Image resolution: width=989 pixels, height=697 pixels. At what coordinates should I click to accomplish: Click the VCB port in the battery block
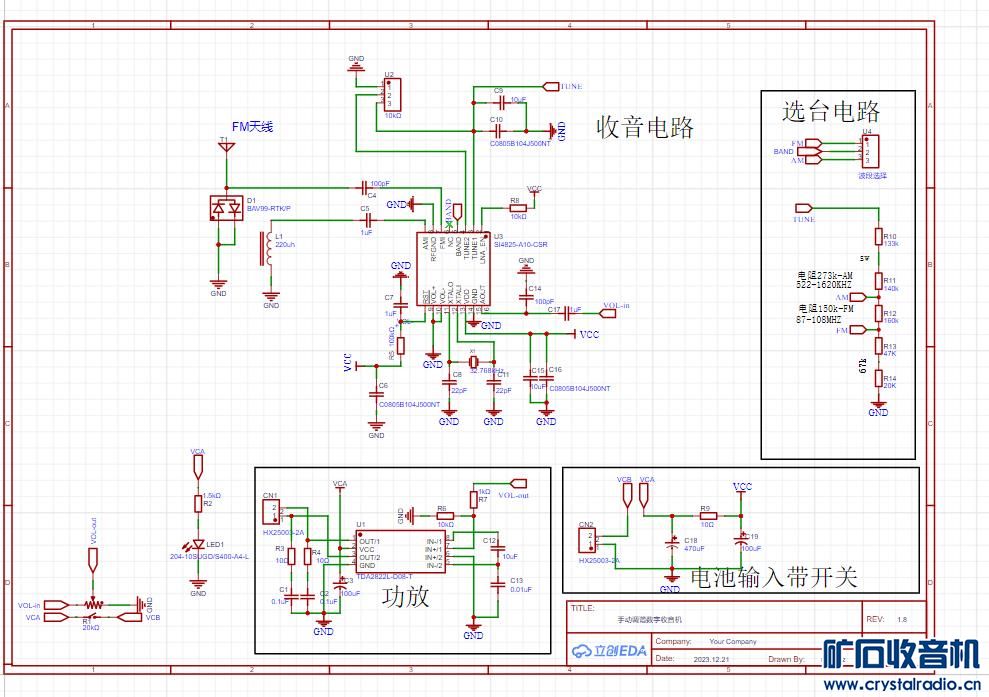(627, 497)
